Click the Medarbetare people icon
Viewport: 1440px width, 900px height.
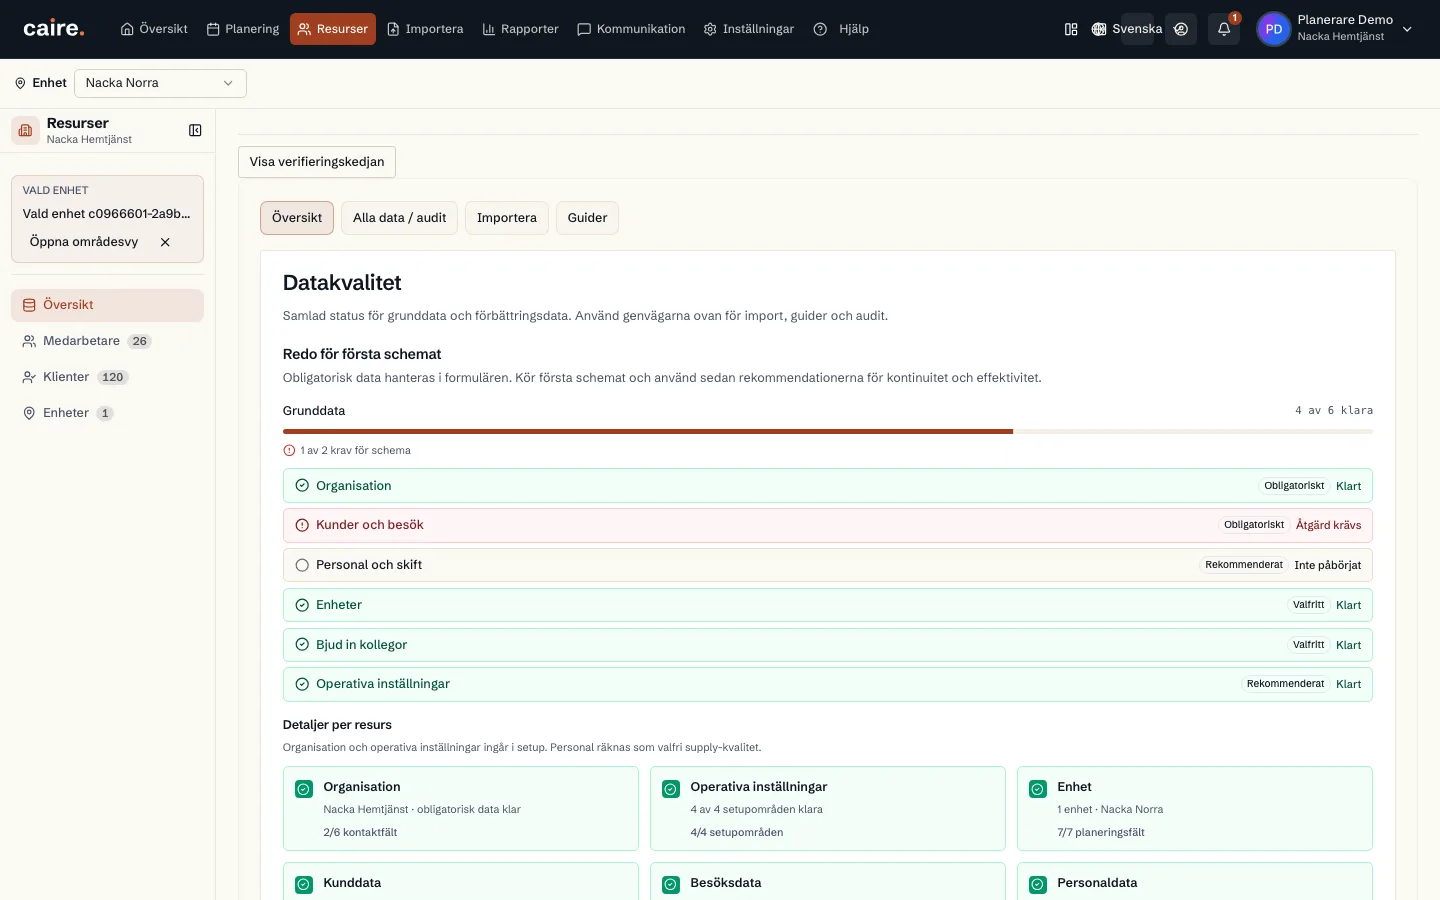click(x=29, y=341)
